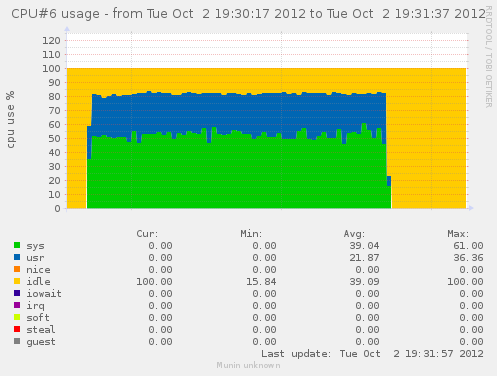Click the Last update timestamp text
The height and width of the screenshot is (376, 497).
[x=372, y=354]
